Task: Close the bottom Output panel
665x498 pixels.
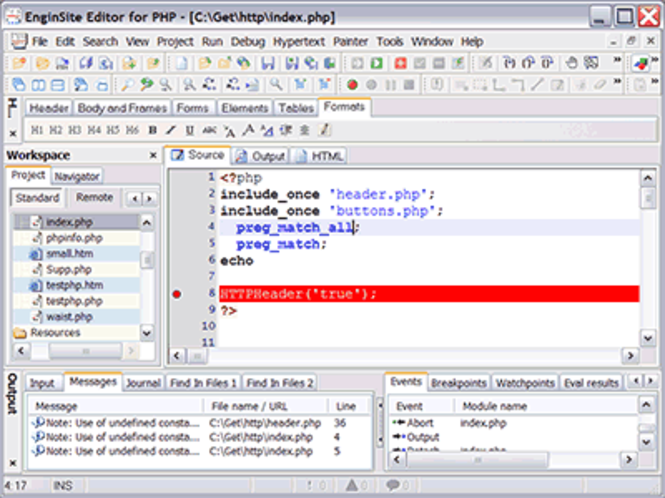Action: tap(13, 463)
